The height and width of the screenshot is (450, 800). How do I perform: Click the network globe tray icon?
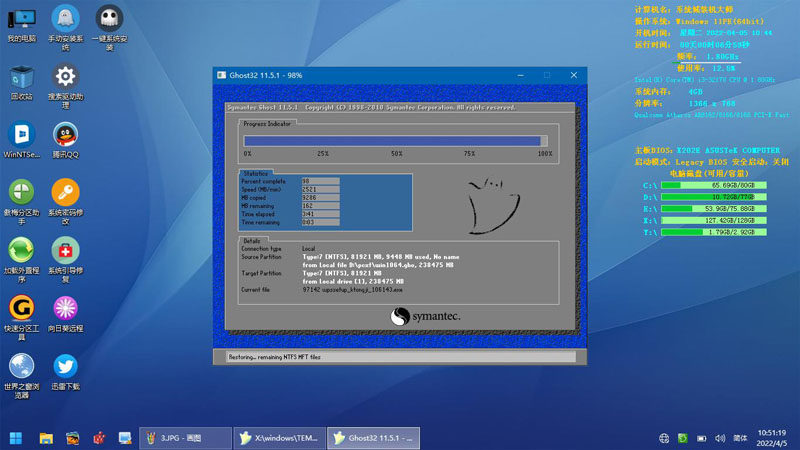(x=664, y=438)
